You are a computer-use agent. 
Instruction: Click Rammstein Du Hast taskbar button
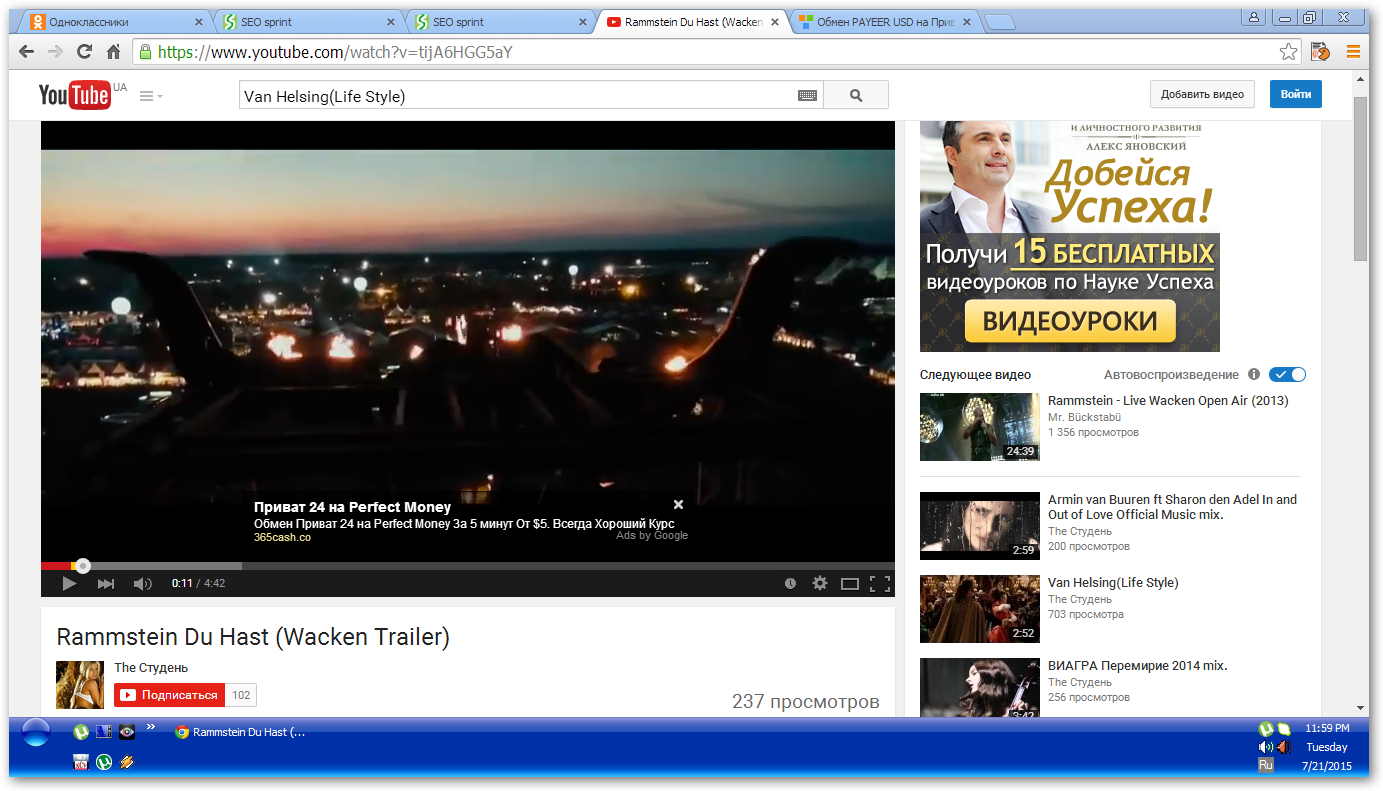click(240, 732)
